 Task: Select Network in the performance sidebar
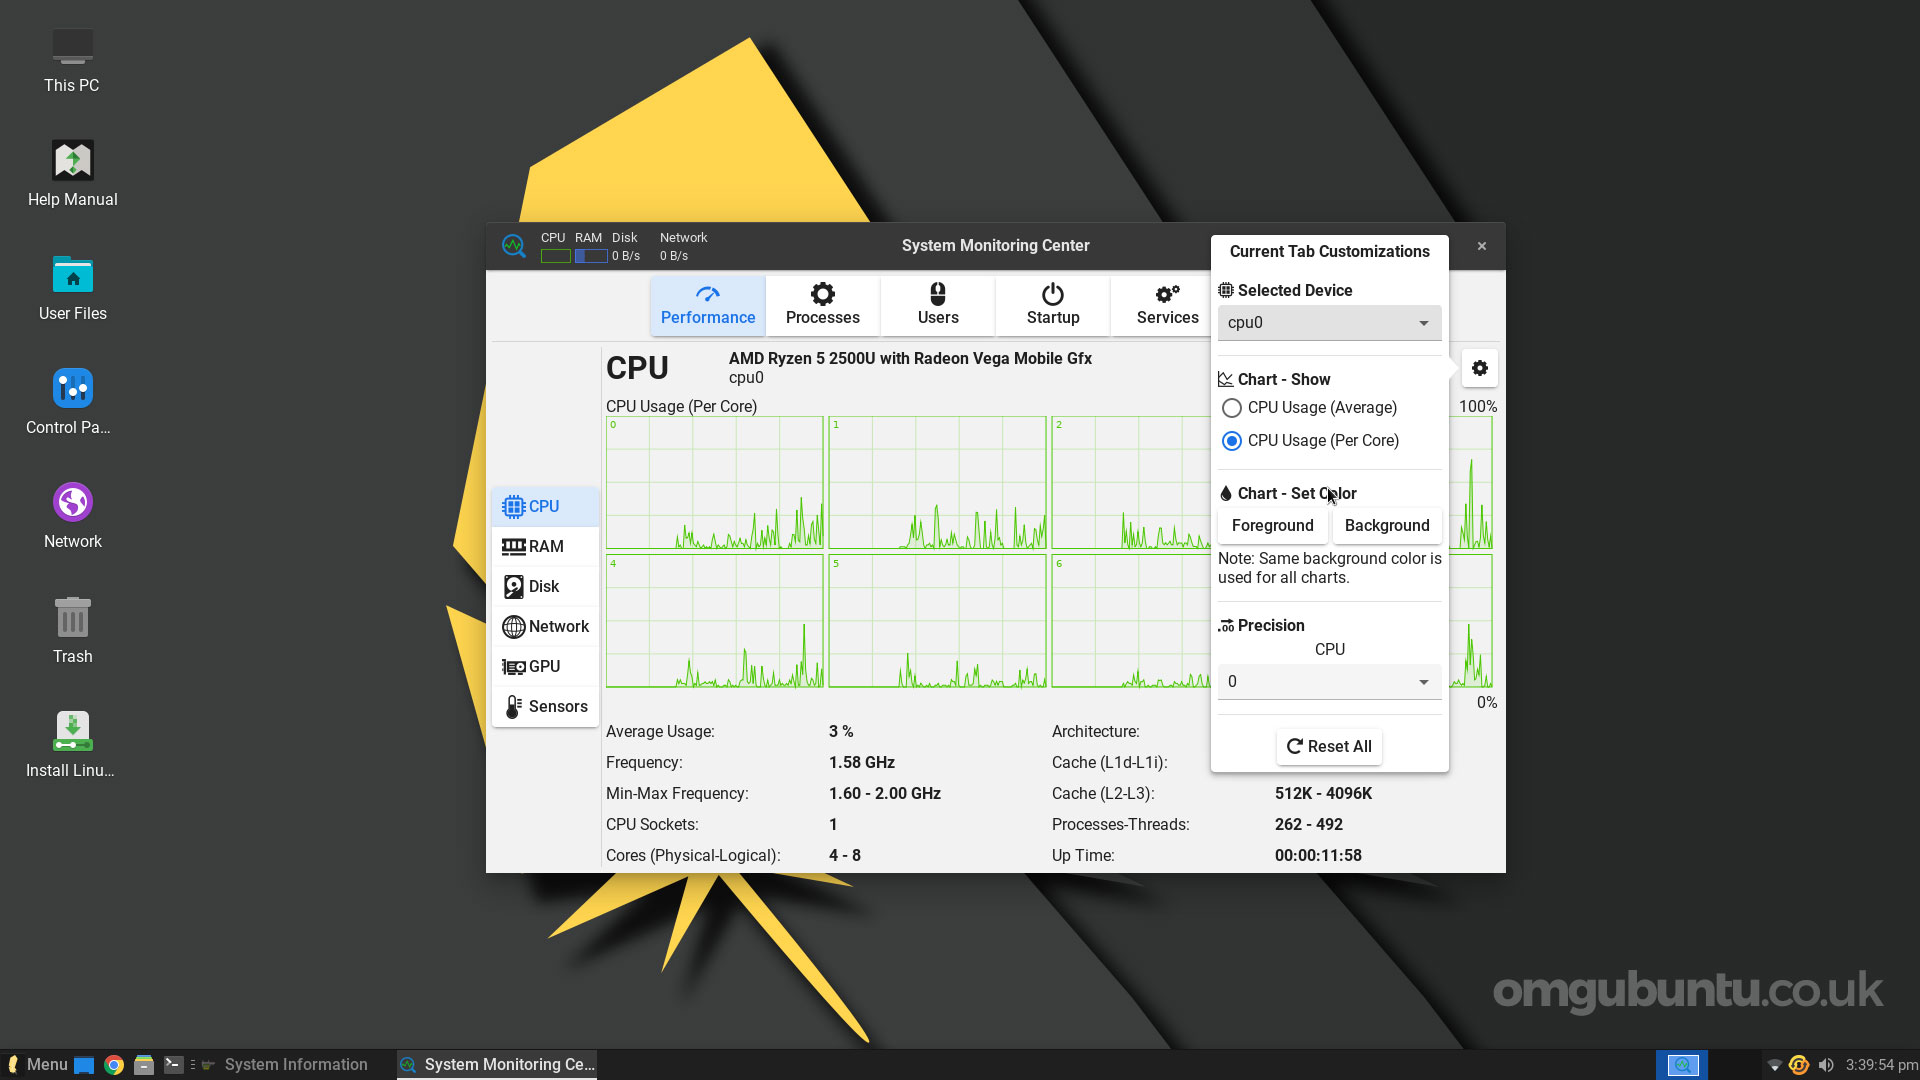pos(545,627)
